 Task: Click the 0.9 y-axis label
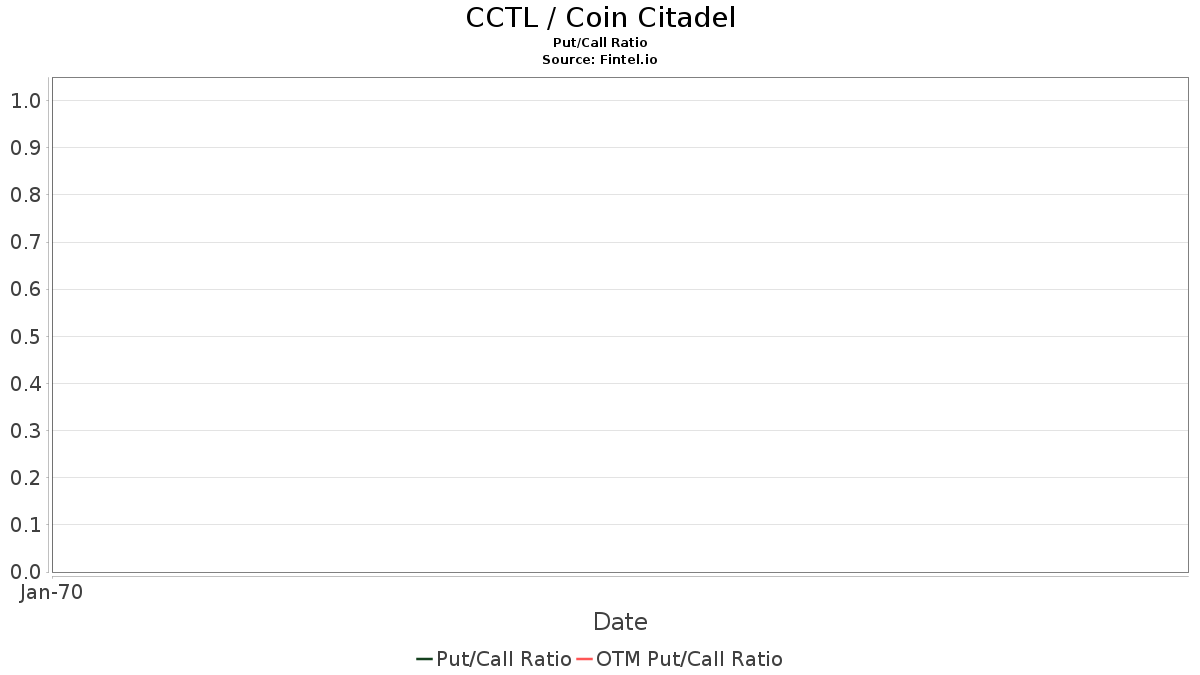[x=25, y=148]
